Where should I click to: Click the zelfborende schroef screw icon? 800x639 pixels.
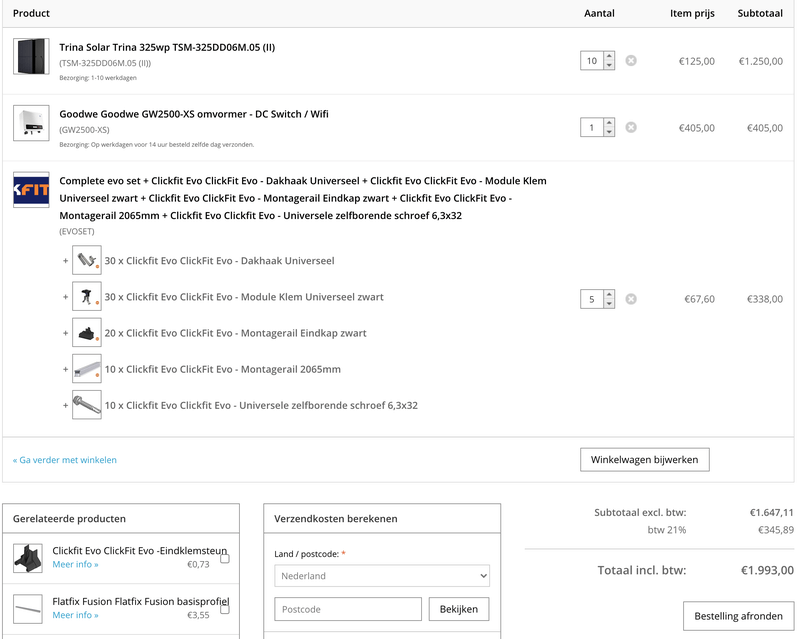[x=87, y=405]
